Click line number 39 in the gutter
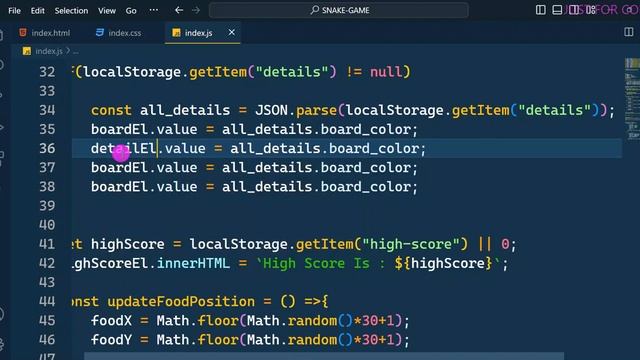Viewport: 640px width, 360px height. 47,206
